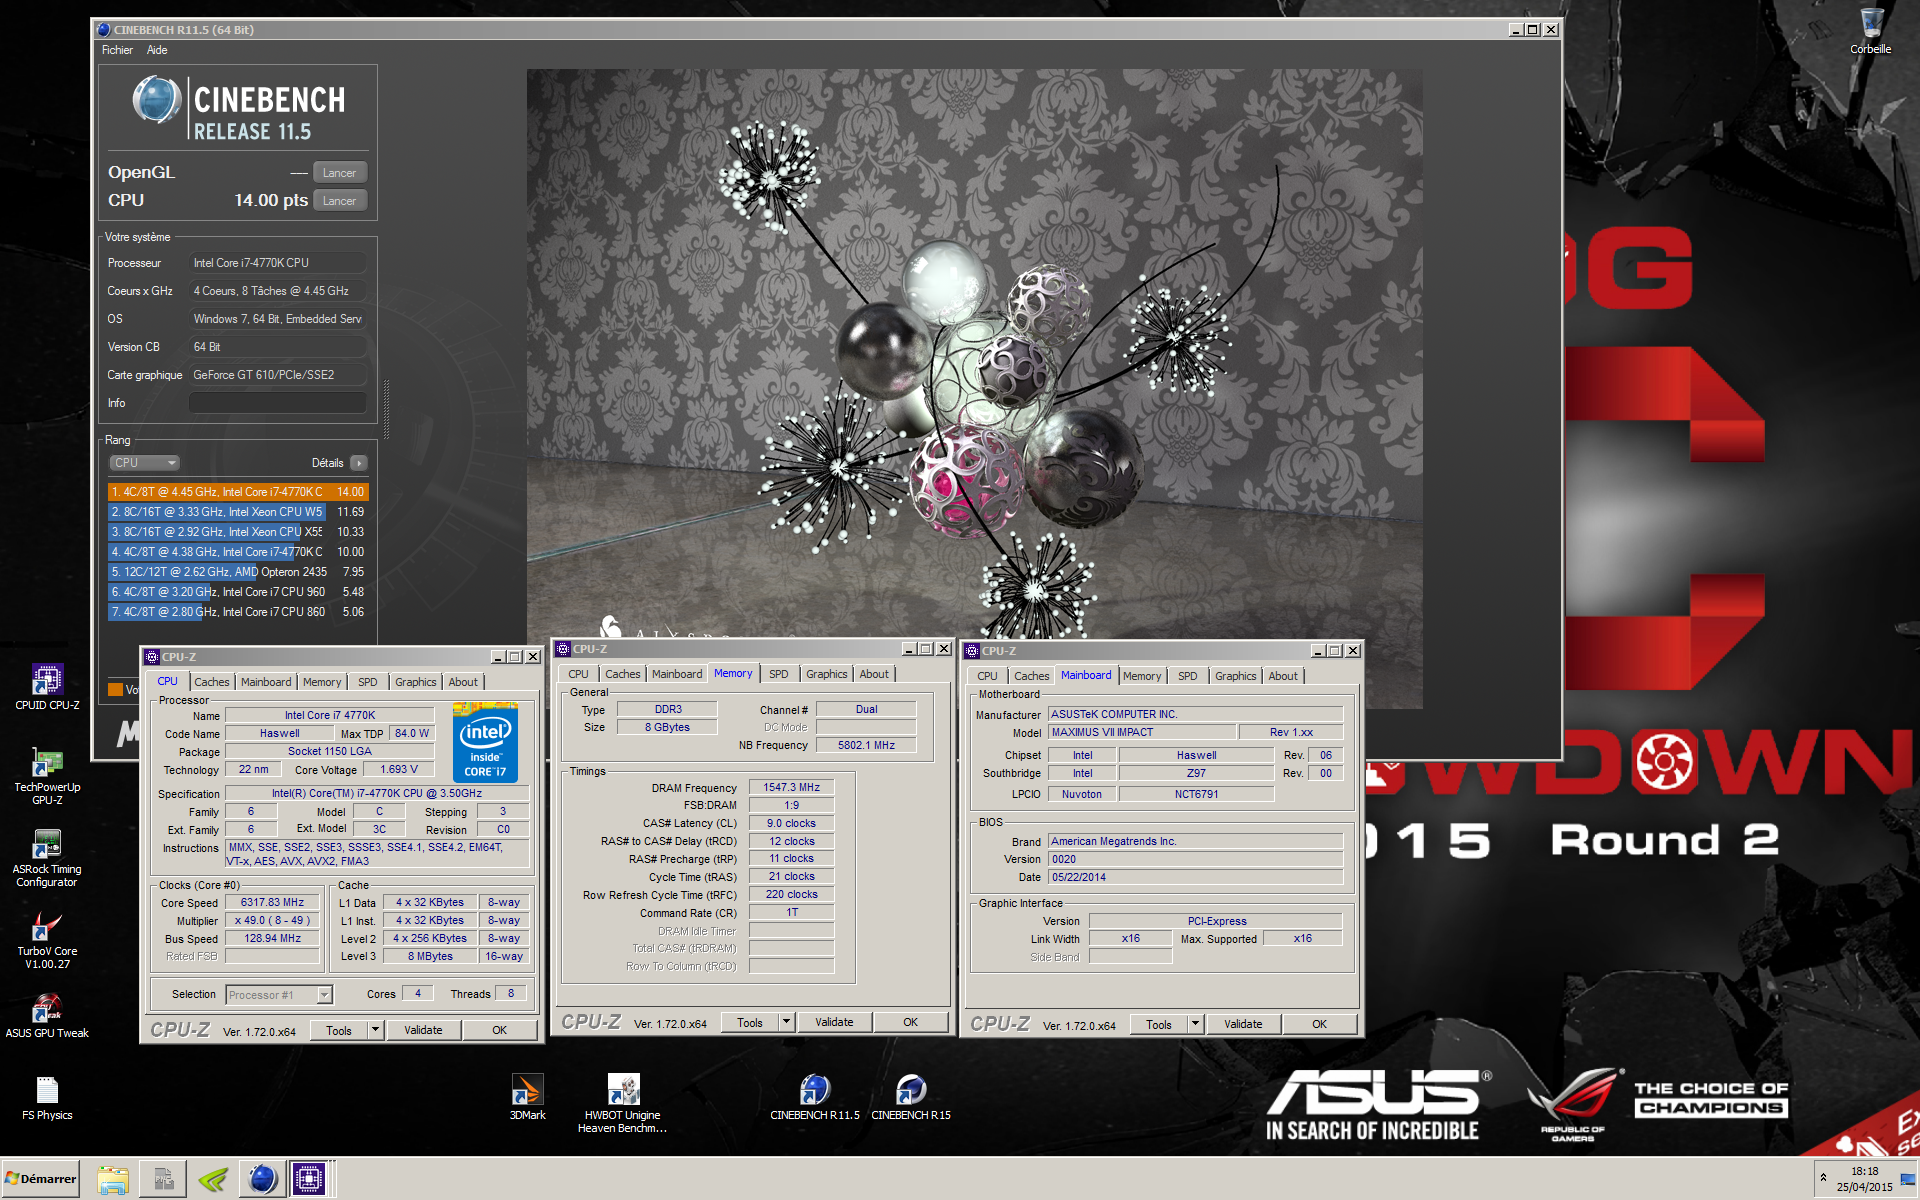The height and width of the screenshot is (1200, 1920).
Task: Click OK in middle CPU-Z window
Action: pyautogui.click(x=911, y=1022)
